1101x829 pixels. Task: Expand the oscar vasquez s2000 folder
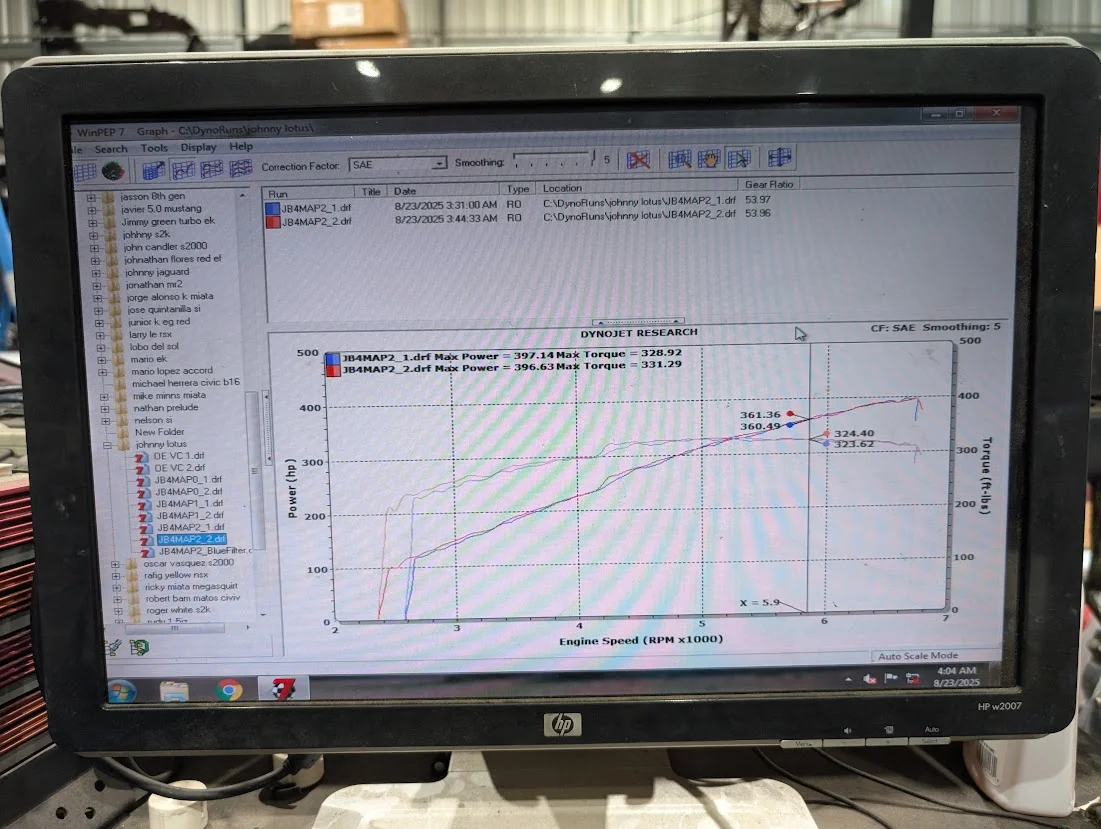(x=116, y=564)
